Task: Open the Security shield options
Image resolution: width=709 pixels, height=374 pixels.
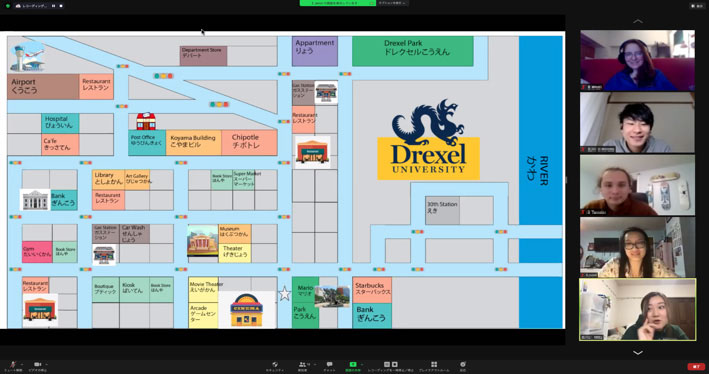Action: point(274,366)
